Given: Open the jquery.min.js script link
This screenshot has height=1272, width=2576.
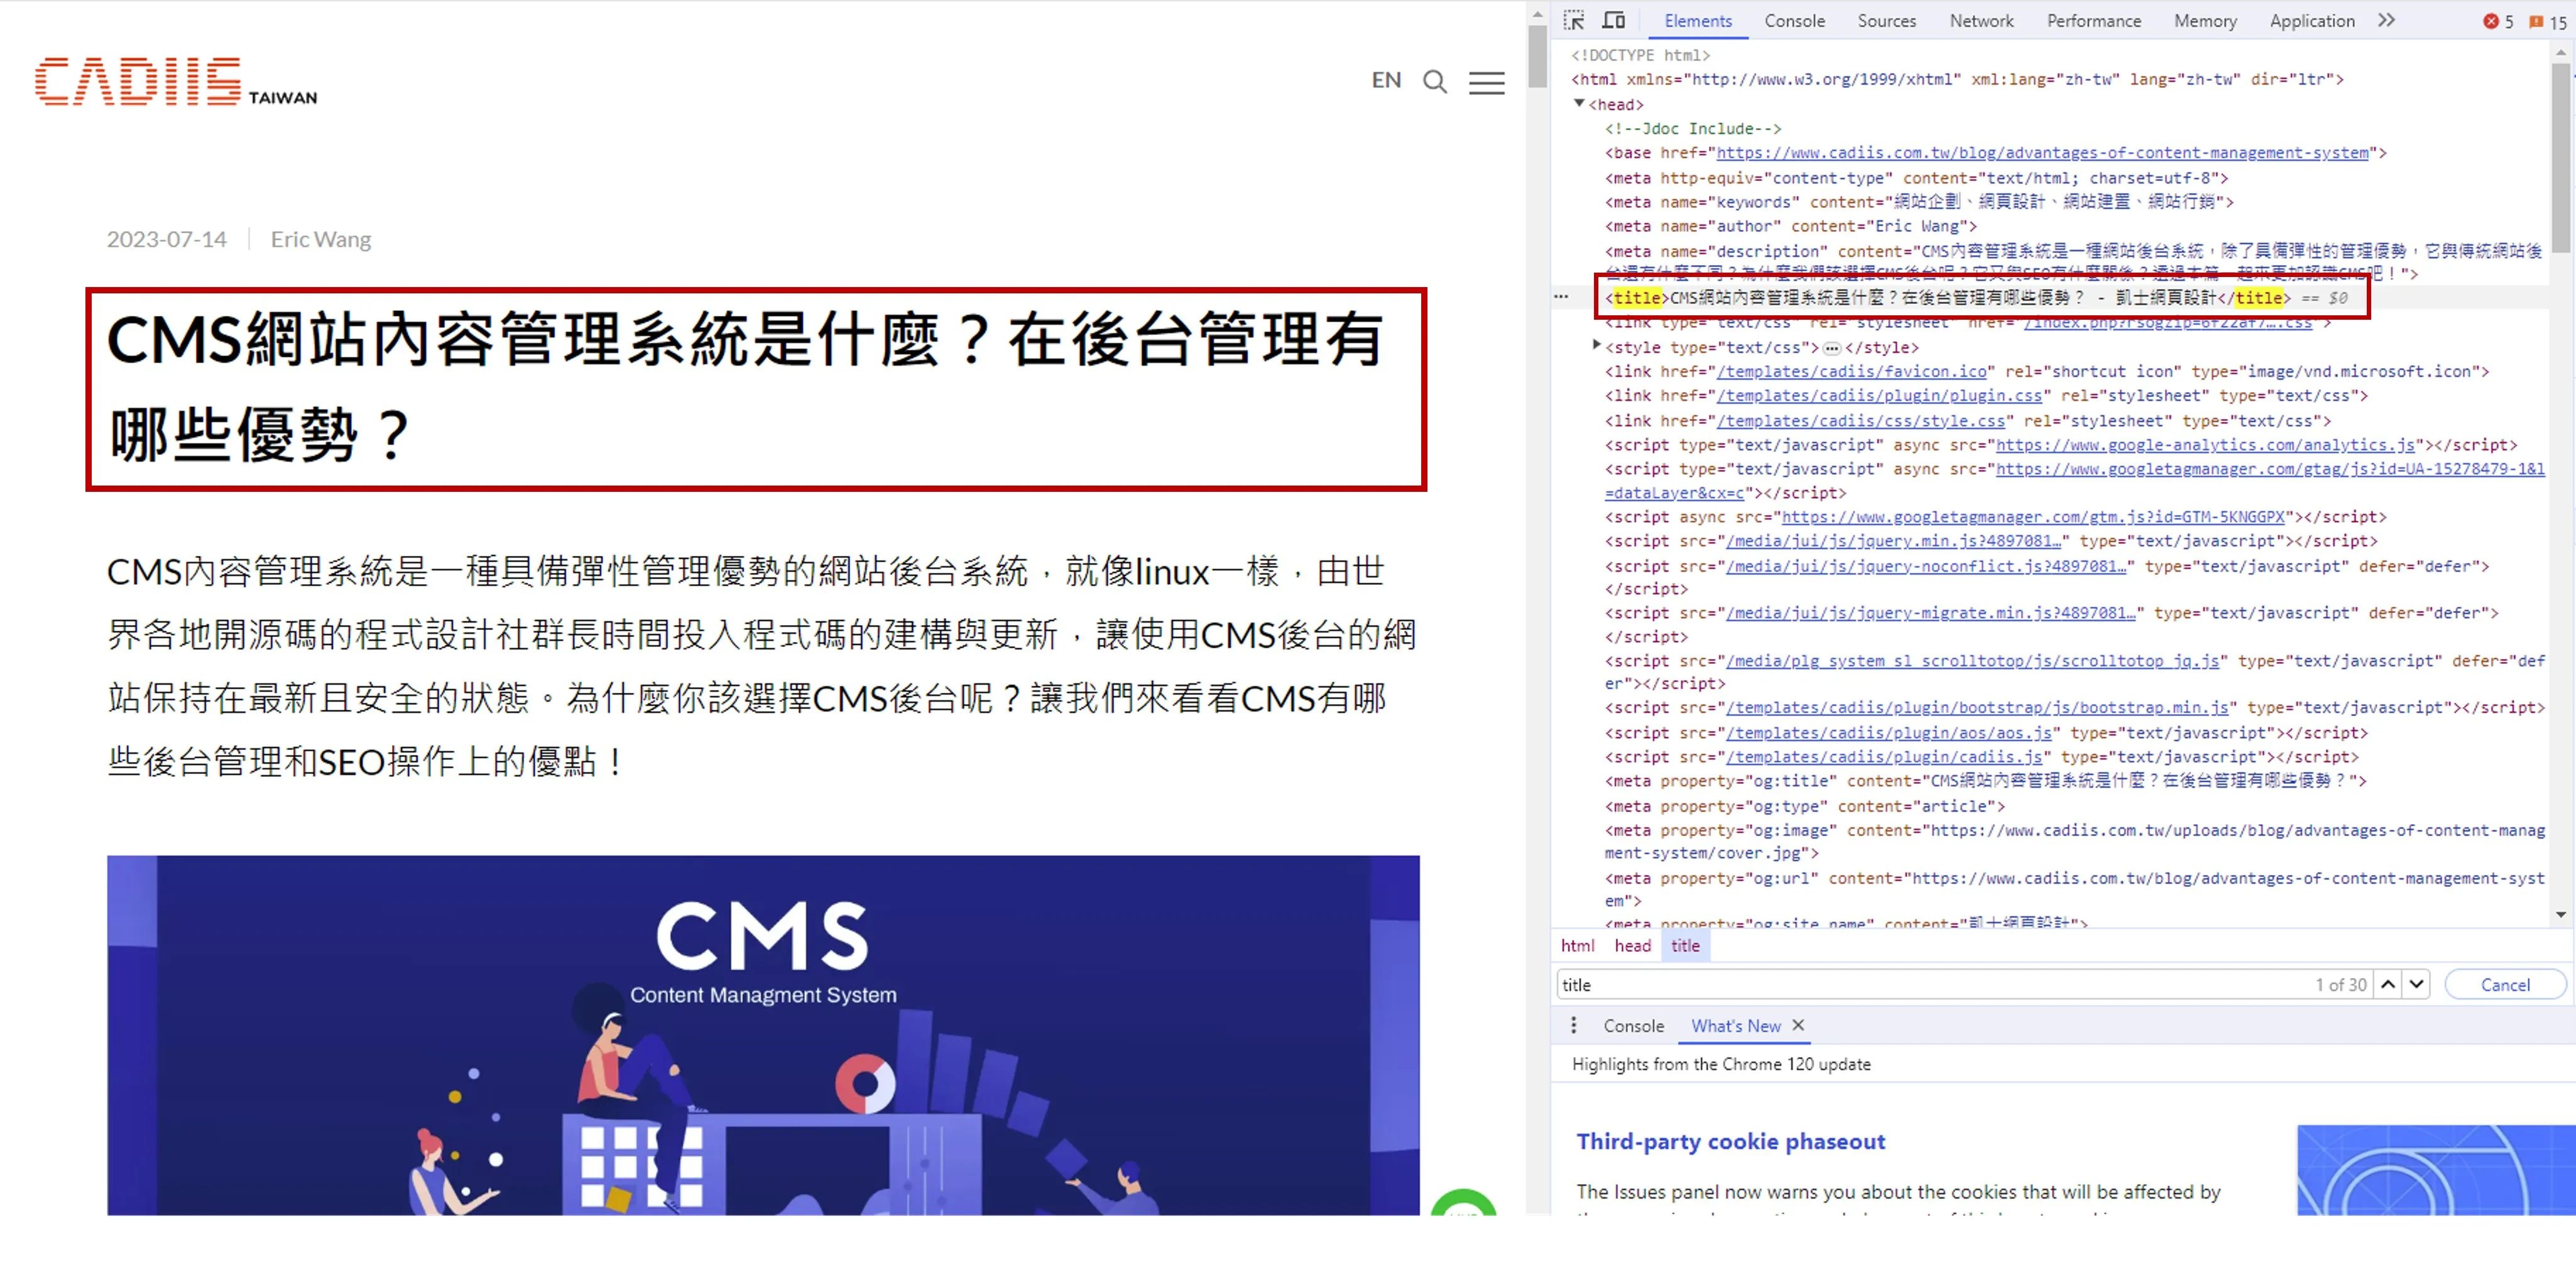Looking at the screenshot, I should [1893, 541].
